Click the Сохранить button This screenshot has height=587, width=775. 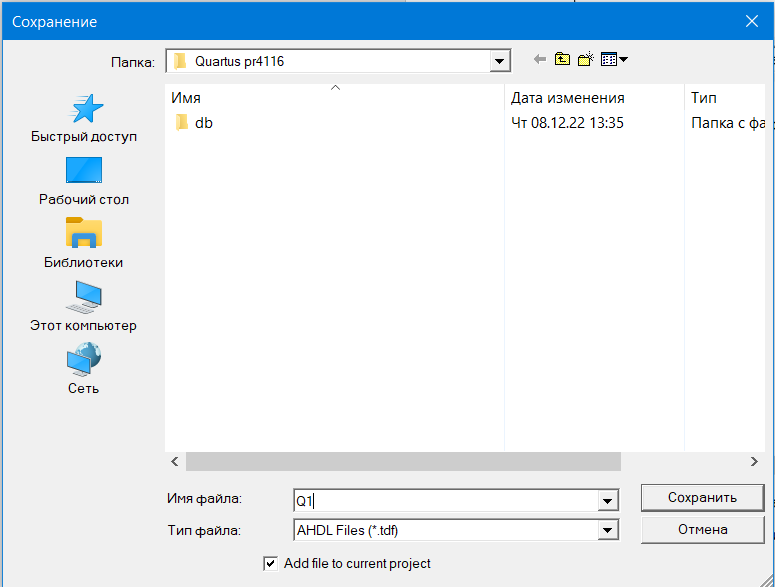pos(702,498)
